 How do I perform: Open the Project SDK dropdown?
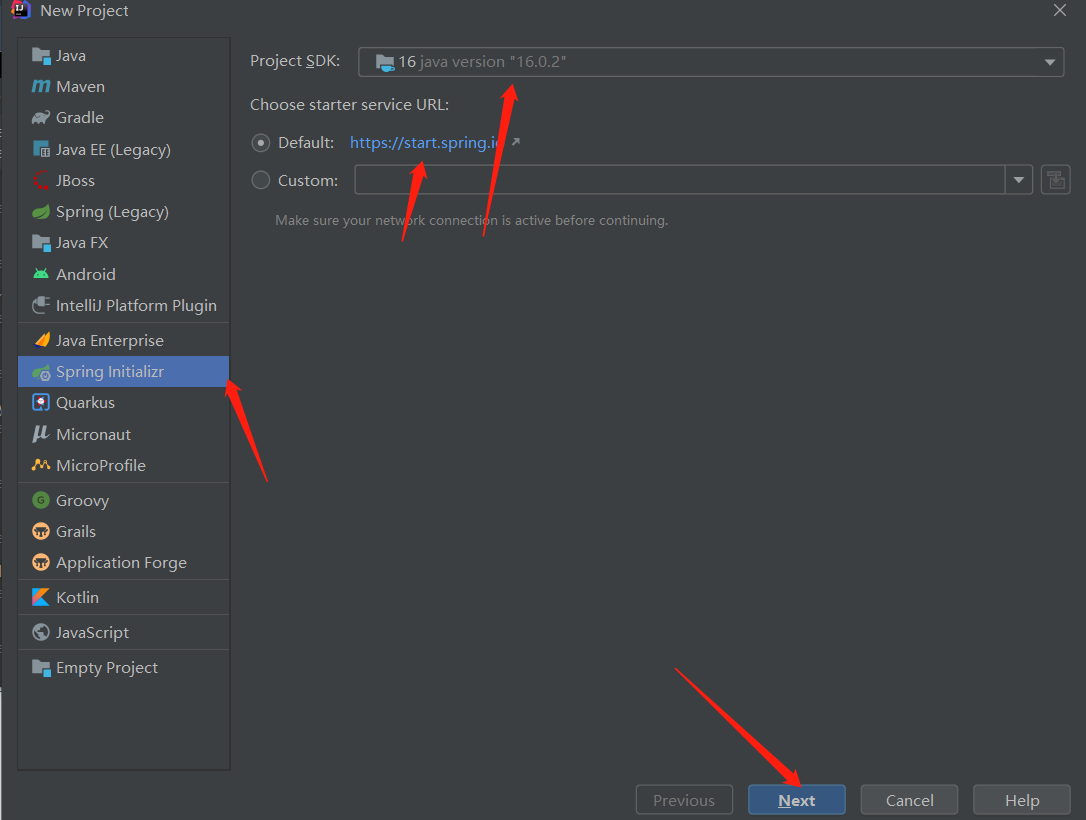(711, 62)
